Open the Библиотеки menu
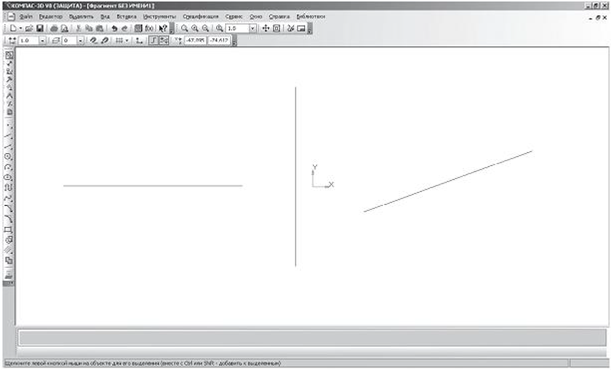The image size is (611, 370). pos(311,17)
